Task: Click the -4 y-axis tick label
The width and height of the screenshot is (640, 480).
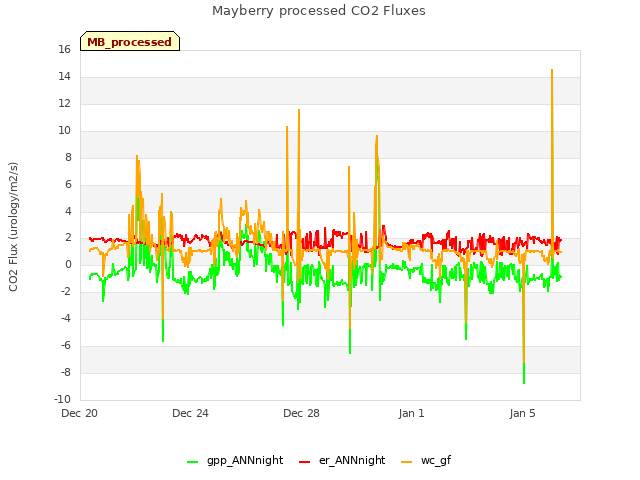Action: click(x=66, y=319)
